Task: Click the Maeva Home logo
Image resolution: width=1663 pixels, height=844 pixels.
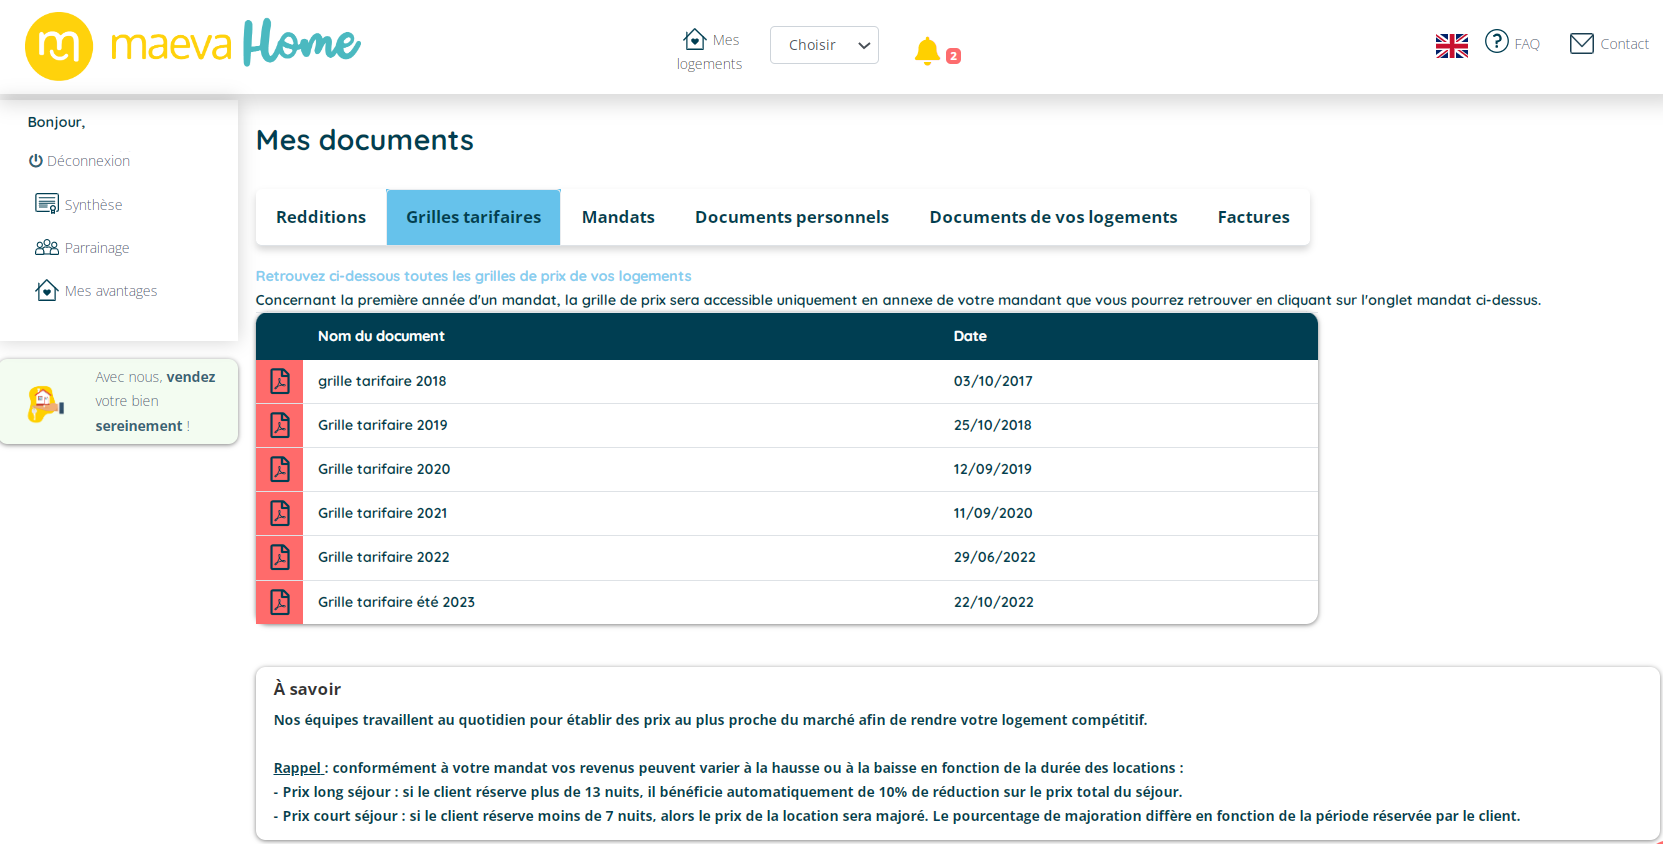Action: point(192,45)
